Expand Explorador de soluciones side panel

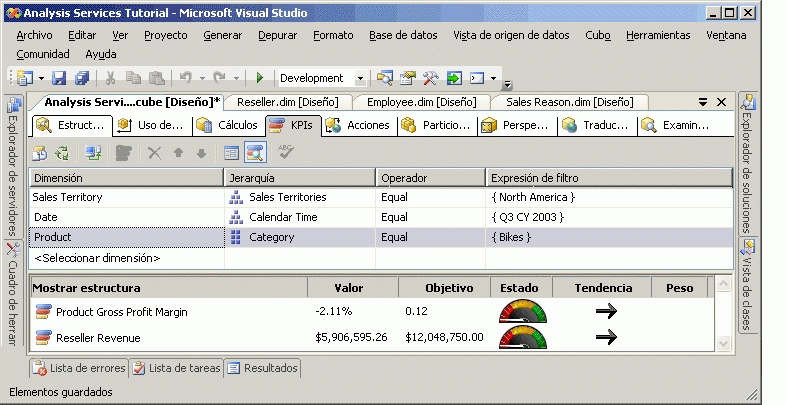click(747, 163)
